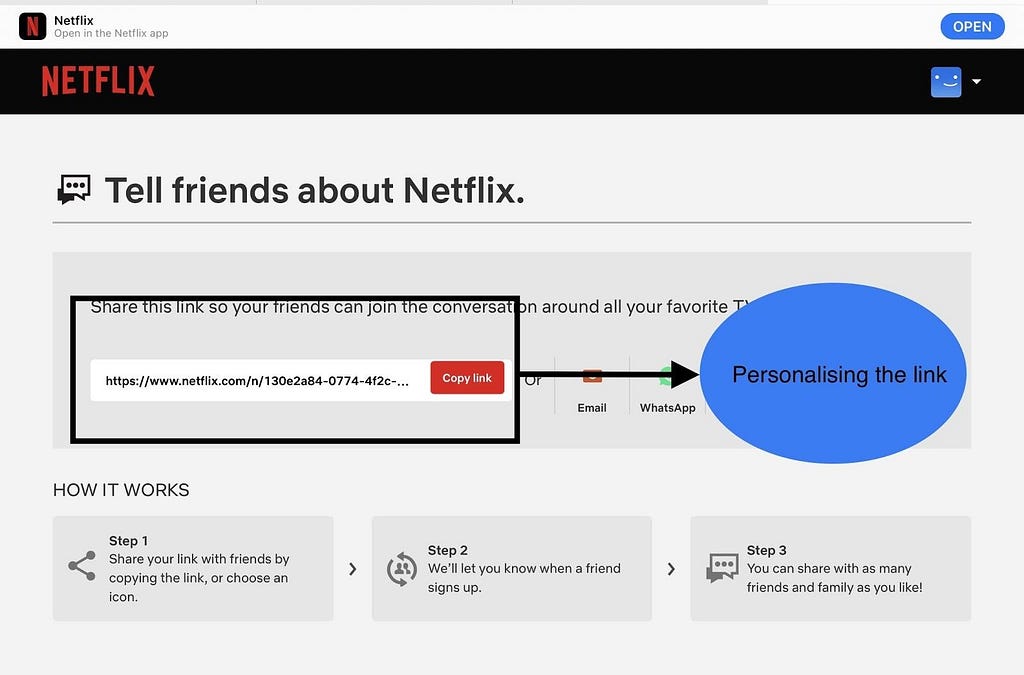Viewport: 1024px width, 675px height.
Task: Click the 'Tell friends about Netflix.' heading
Action: [x=314, y=191]
